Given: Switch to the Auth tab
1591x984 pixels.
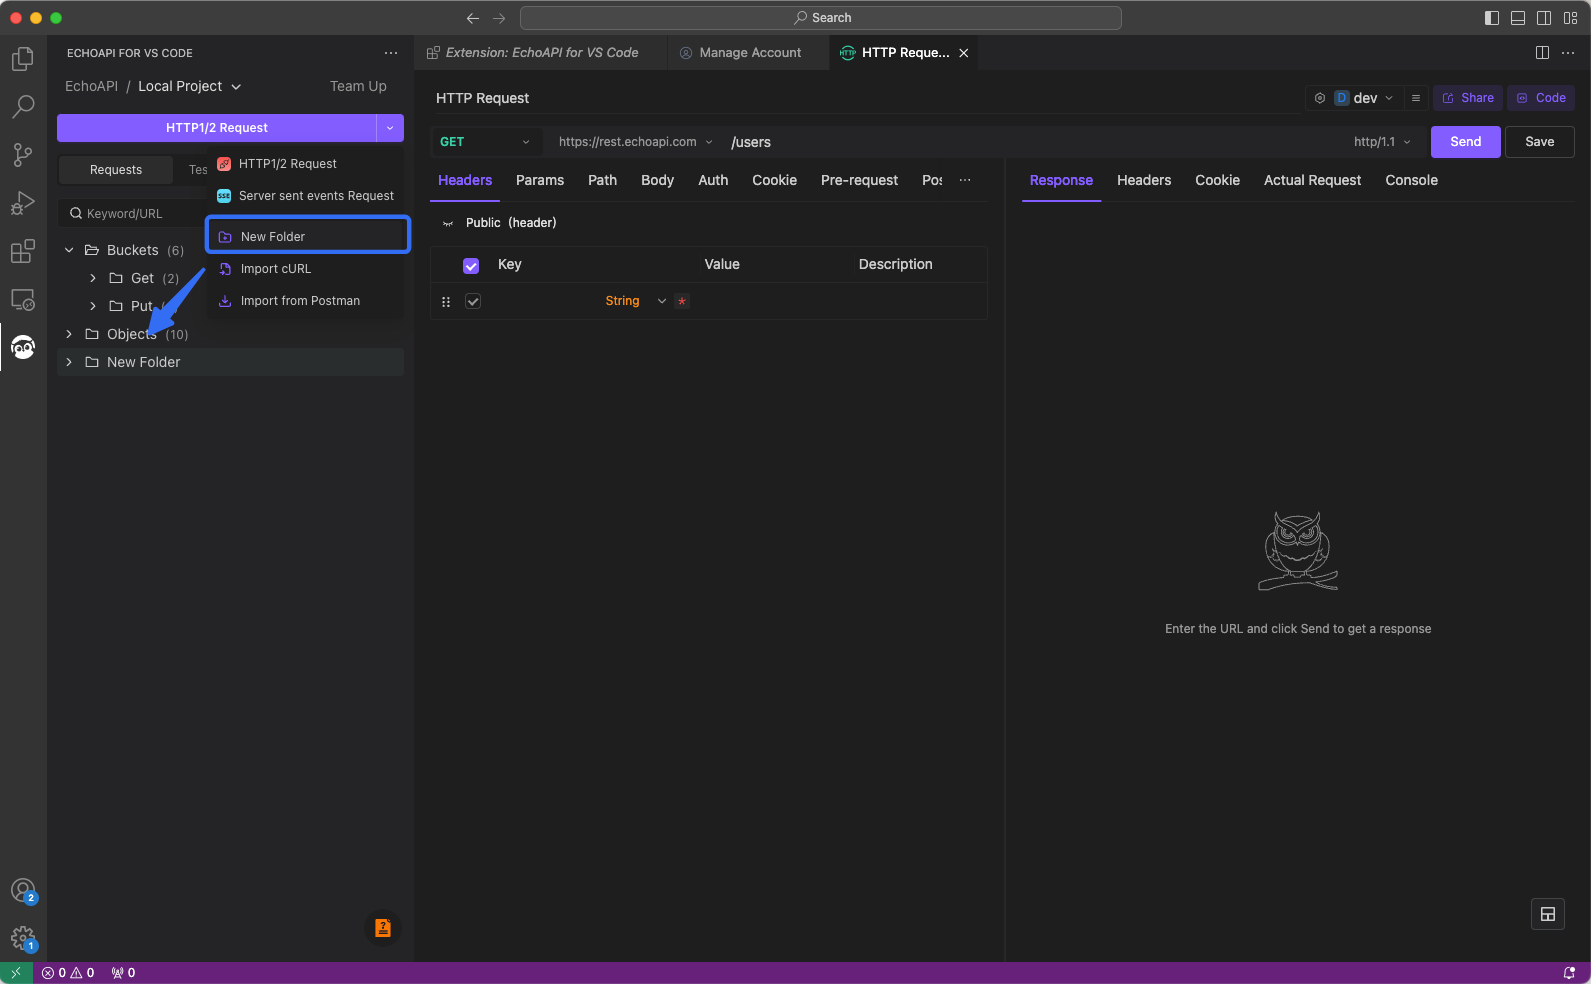Looking at the screenshot, I should click(713, 180).
